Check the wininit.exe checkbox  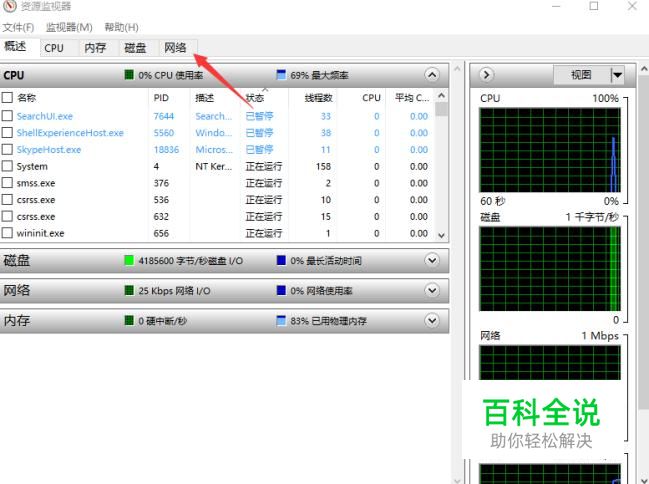(7, 233)
